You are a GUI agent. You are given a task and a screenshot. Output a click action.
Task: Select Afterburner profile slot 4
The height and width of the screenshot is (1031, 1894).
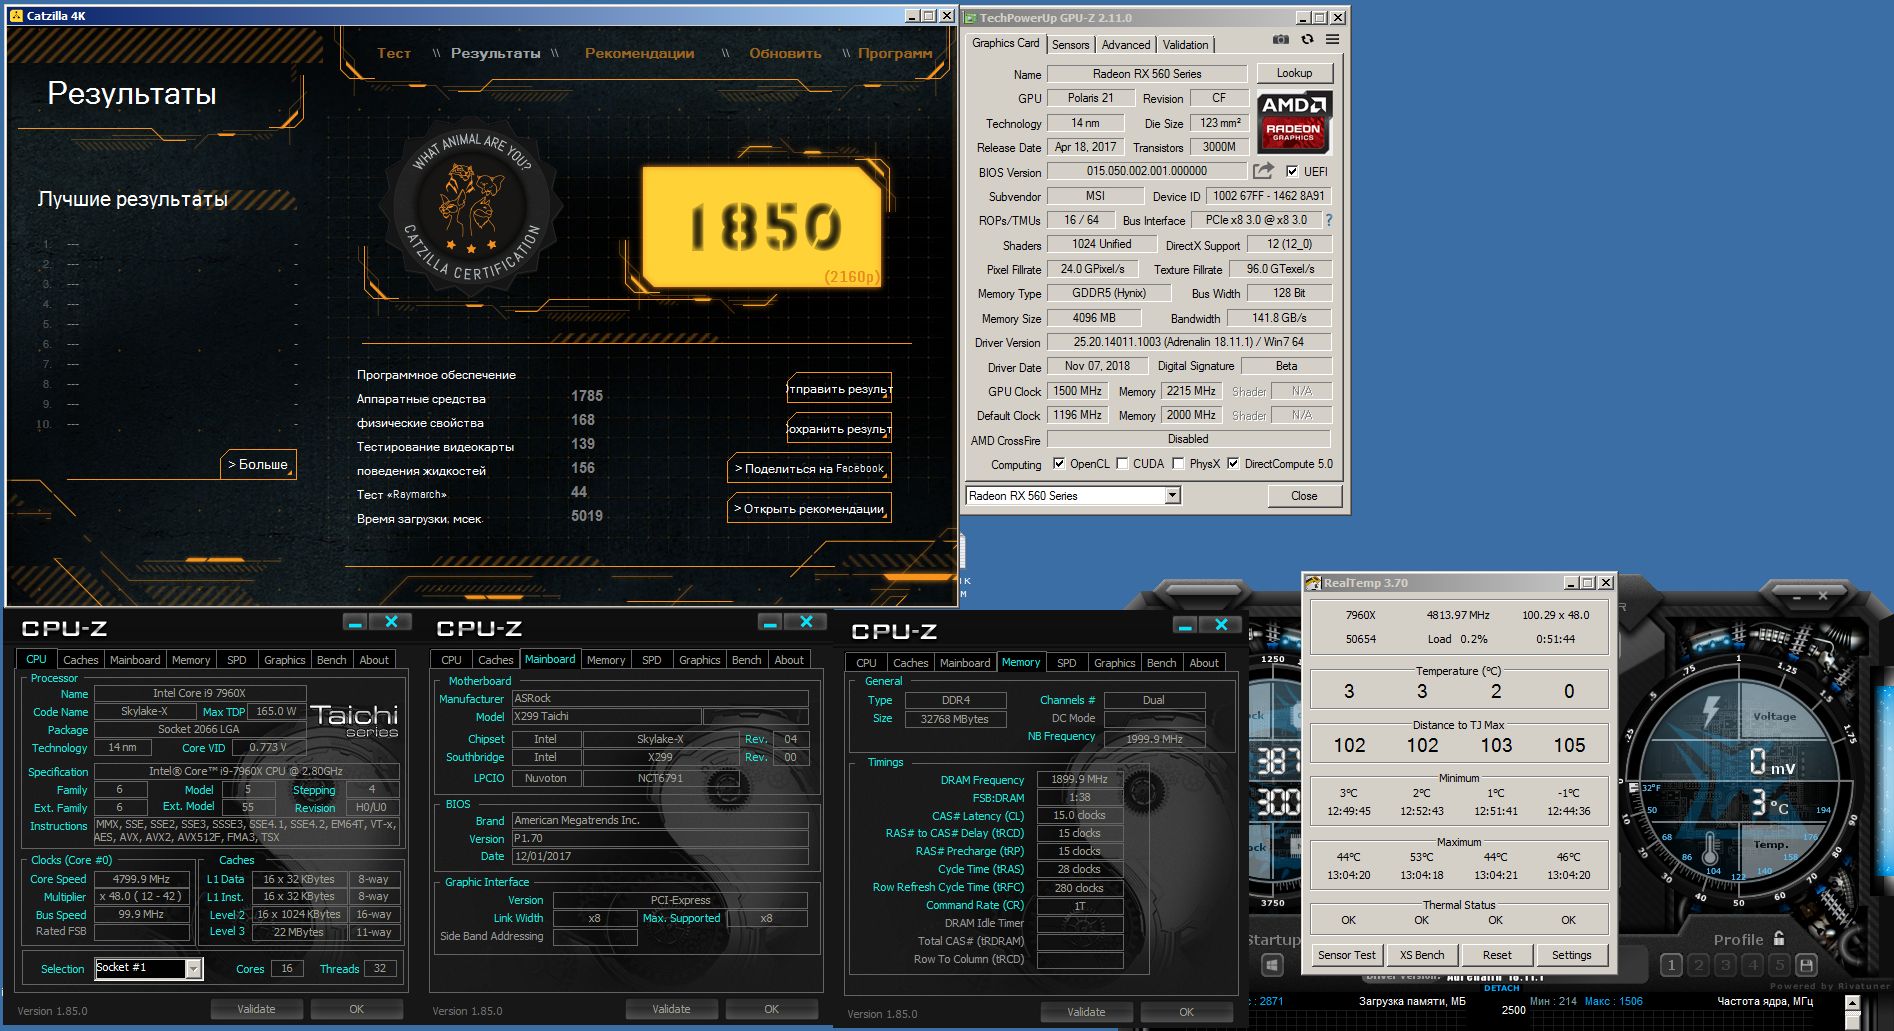coord(1752,965)
